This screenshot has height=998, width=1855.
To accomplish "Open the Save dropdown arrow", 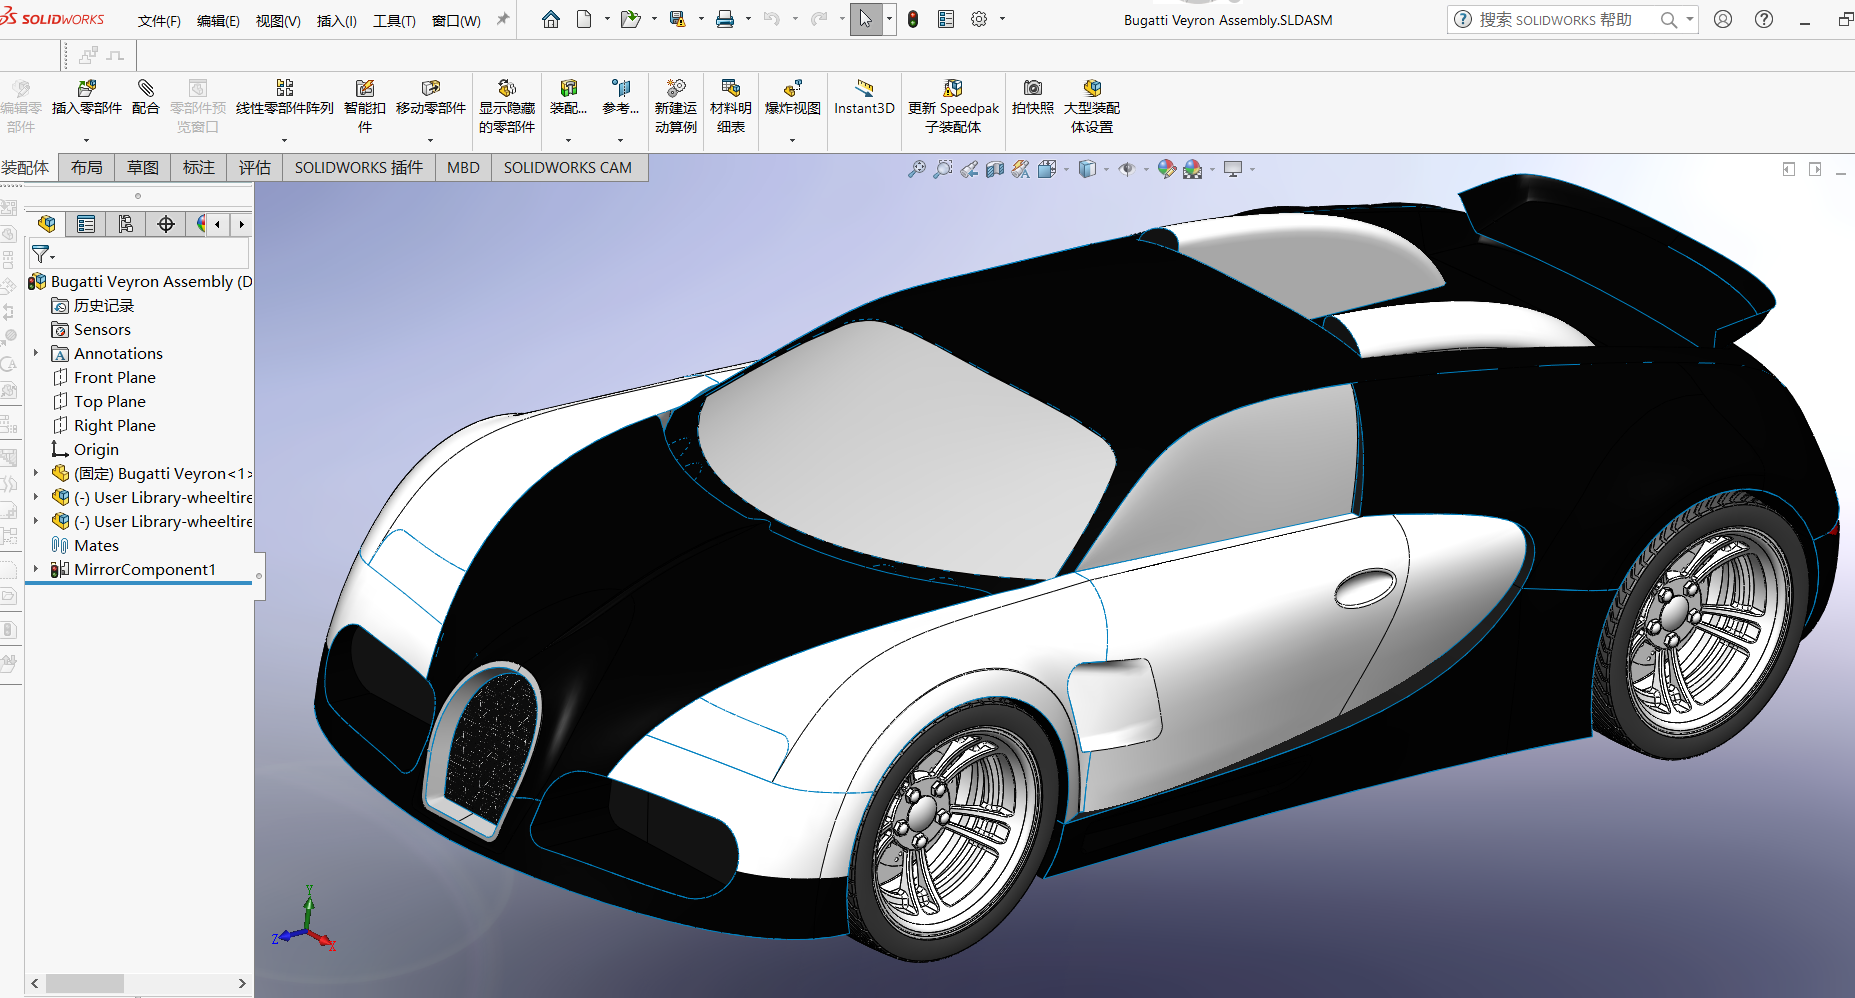I will click(700, 19).
